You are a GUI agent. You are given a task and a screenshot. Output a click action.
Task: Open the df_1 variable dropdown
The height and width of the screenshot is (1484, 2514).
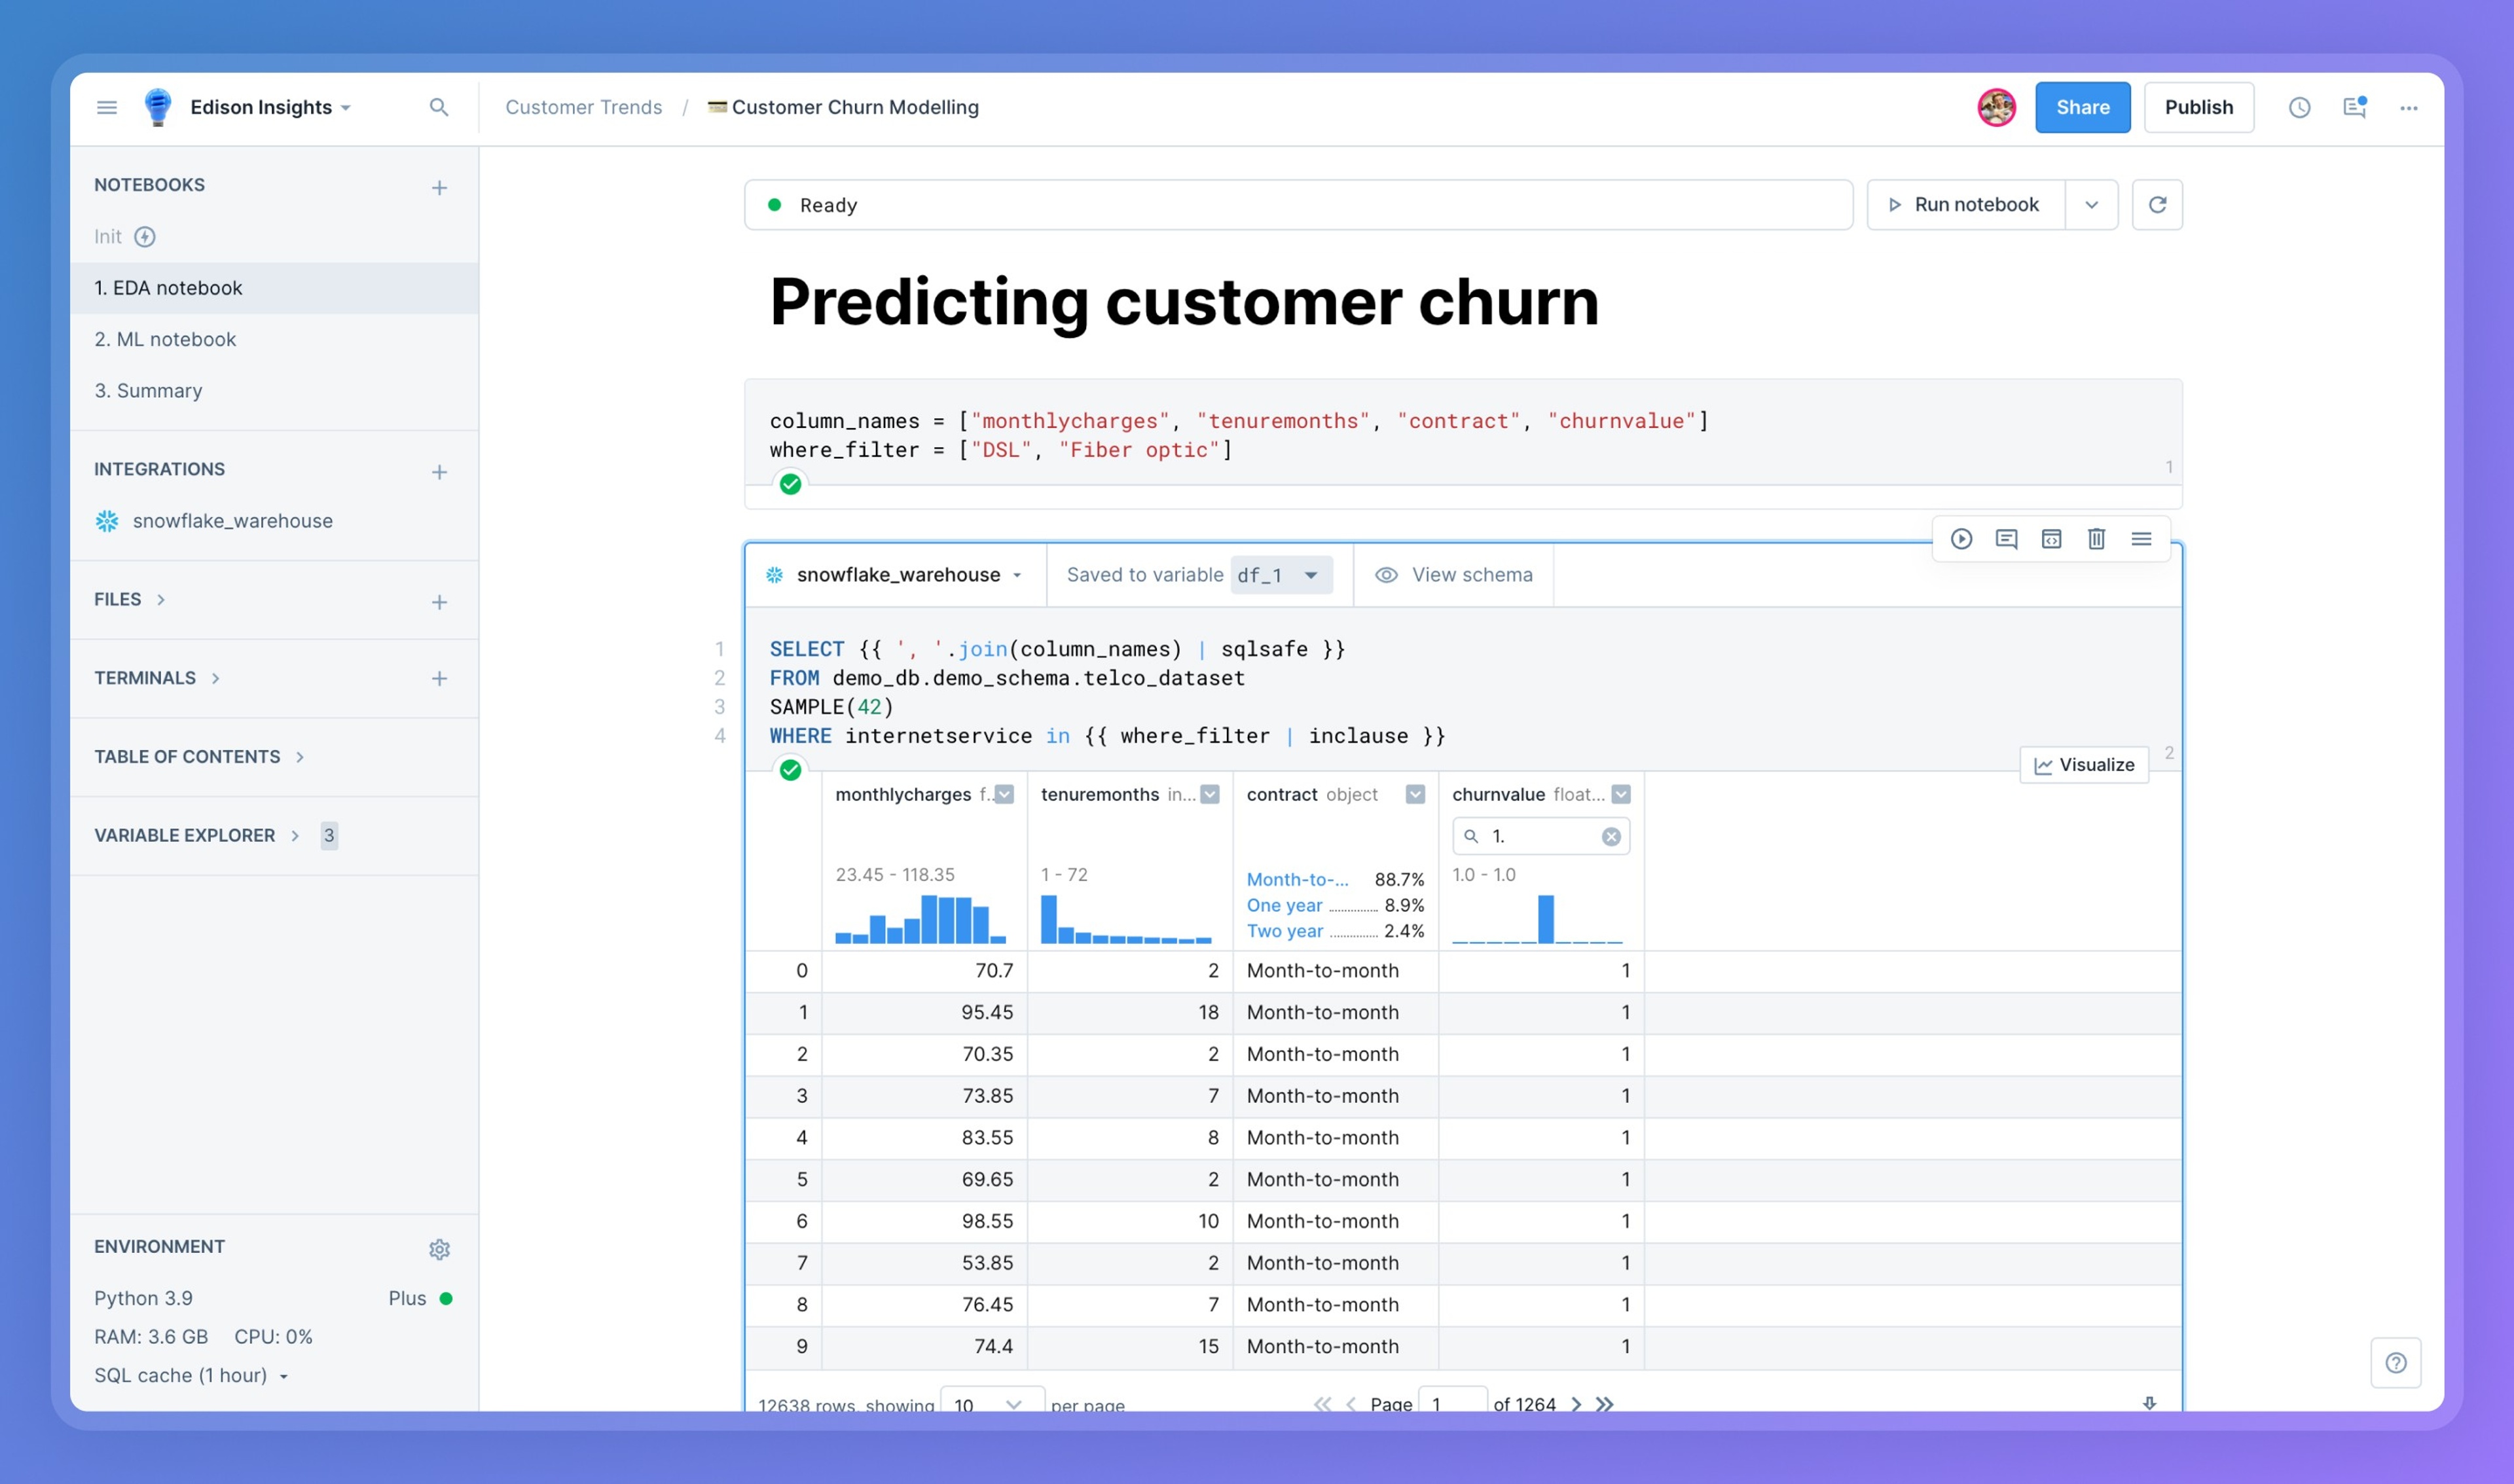pos(1280,575)
